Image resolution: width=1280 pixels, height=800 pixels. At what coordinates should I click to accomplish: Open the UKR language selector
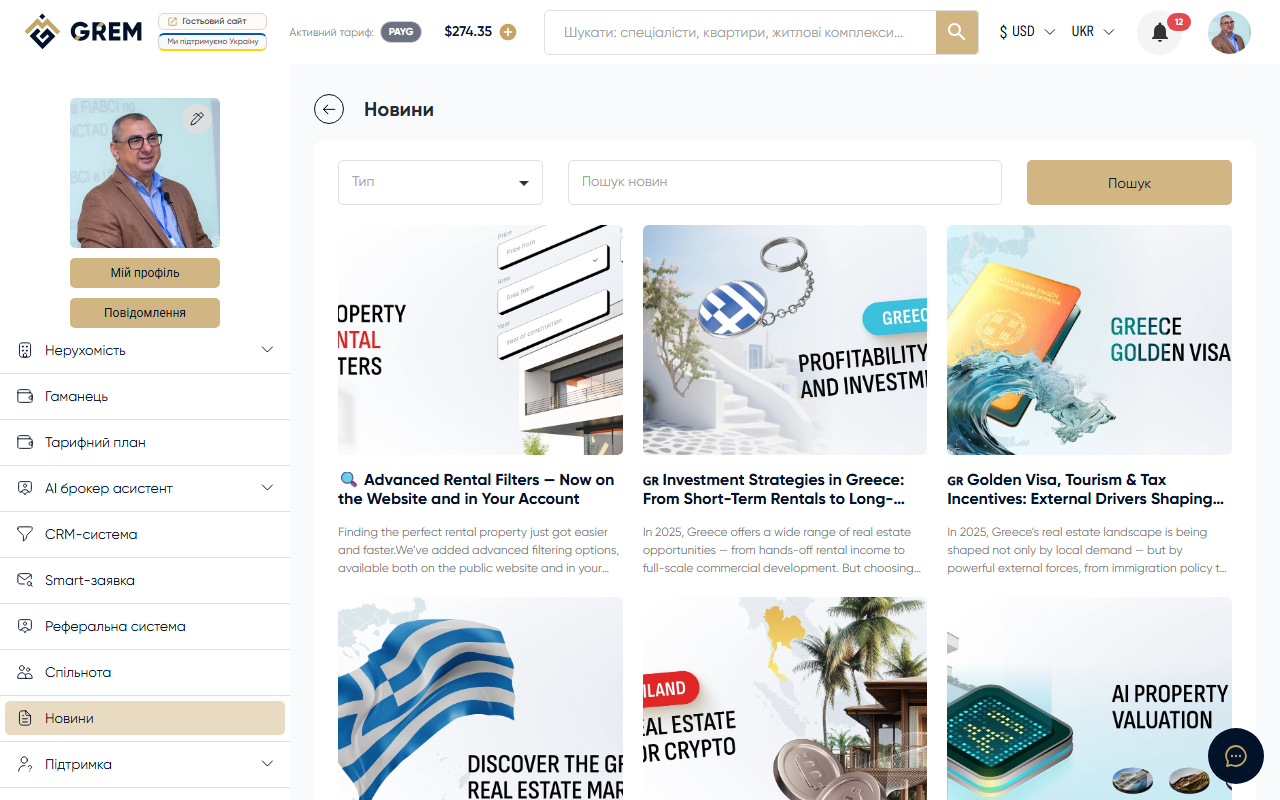tap(1093, 32)
